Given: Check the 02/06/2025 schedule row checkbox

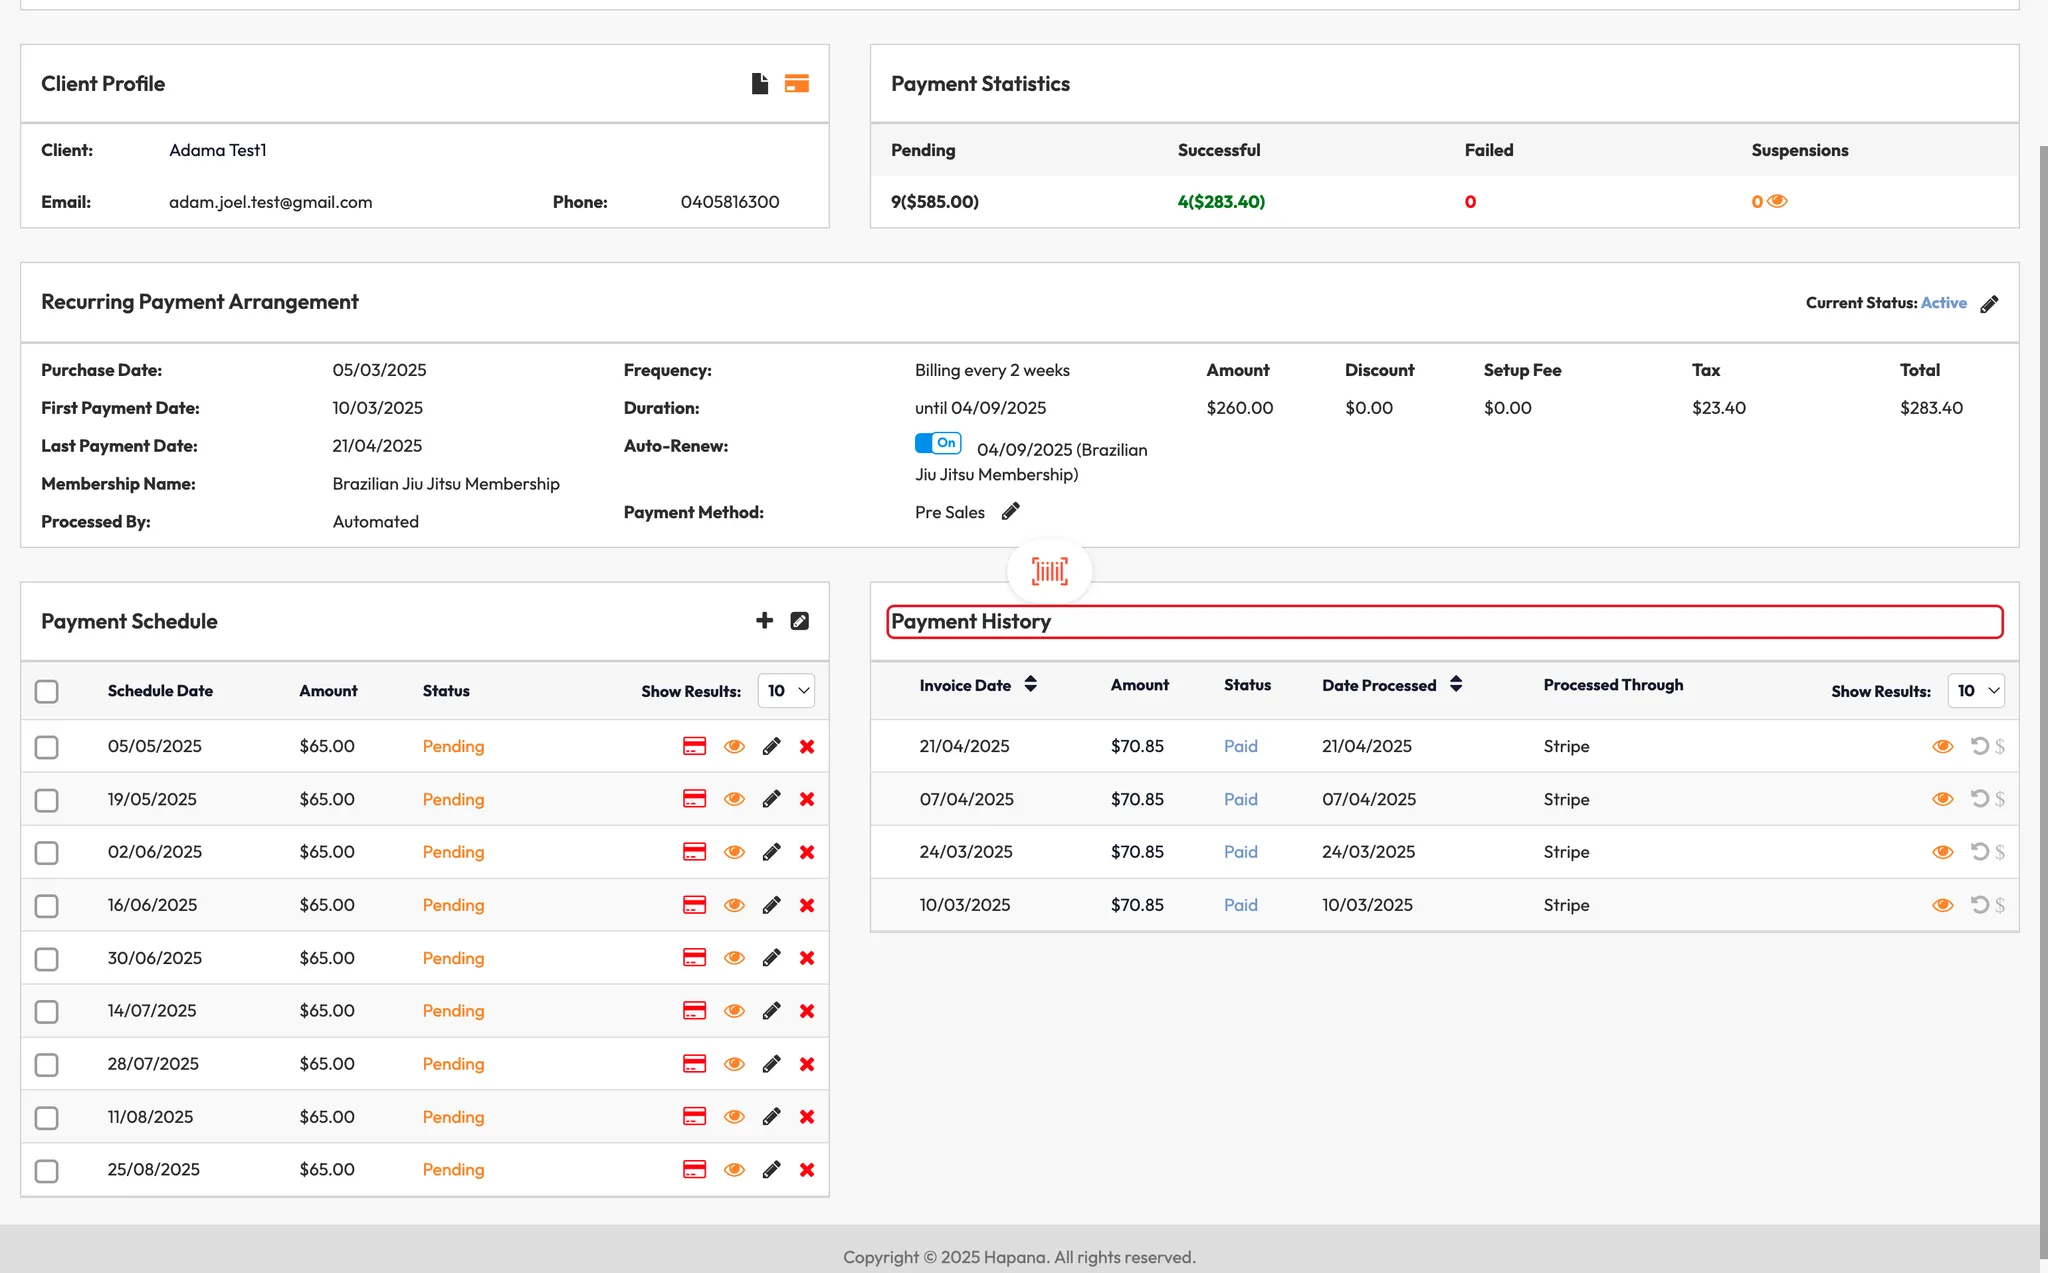Looking at the screenshot, I should pos(46,853).
